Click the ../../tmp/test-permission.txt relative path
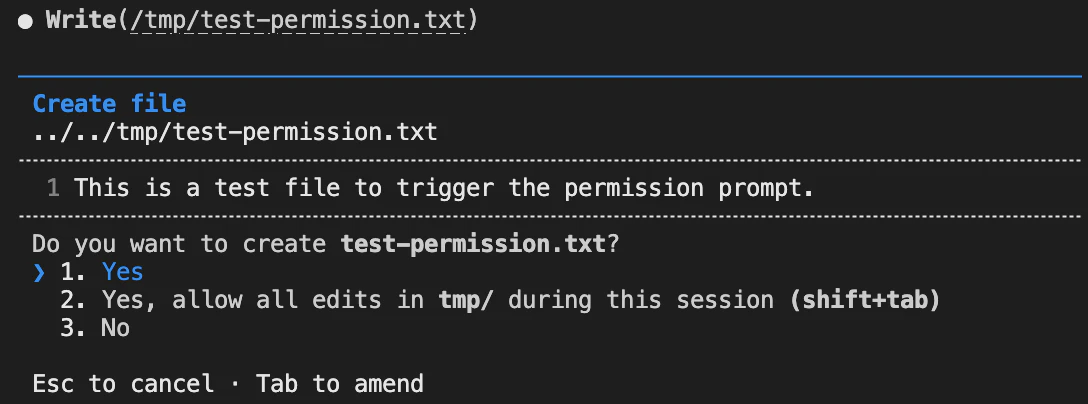The height and width of the screenshot is (404, 1088). click(235, 132)
